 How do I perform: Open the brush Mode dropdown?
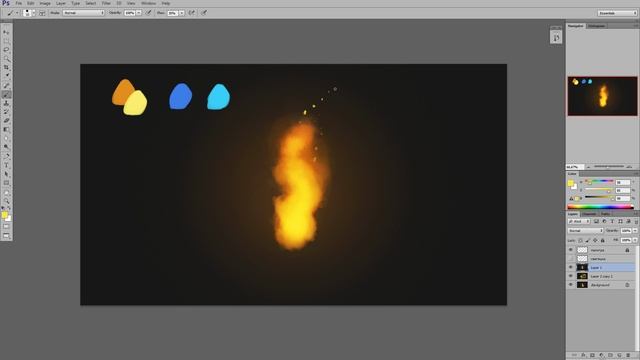(84, 13)
